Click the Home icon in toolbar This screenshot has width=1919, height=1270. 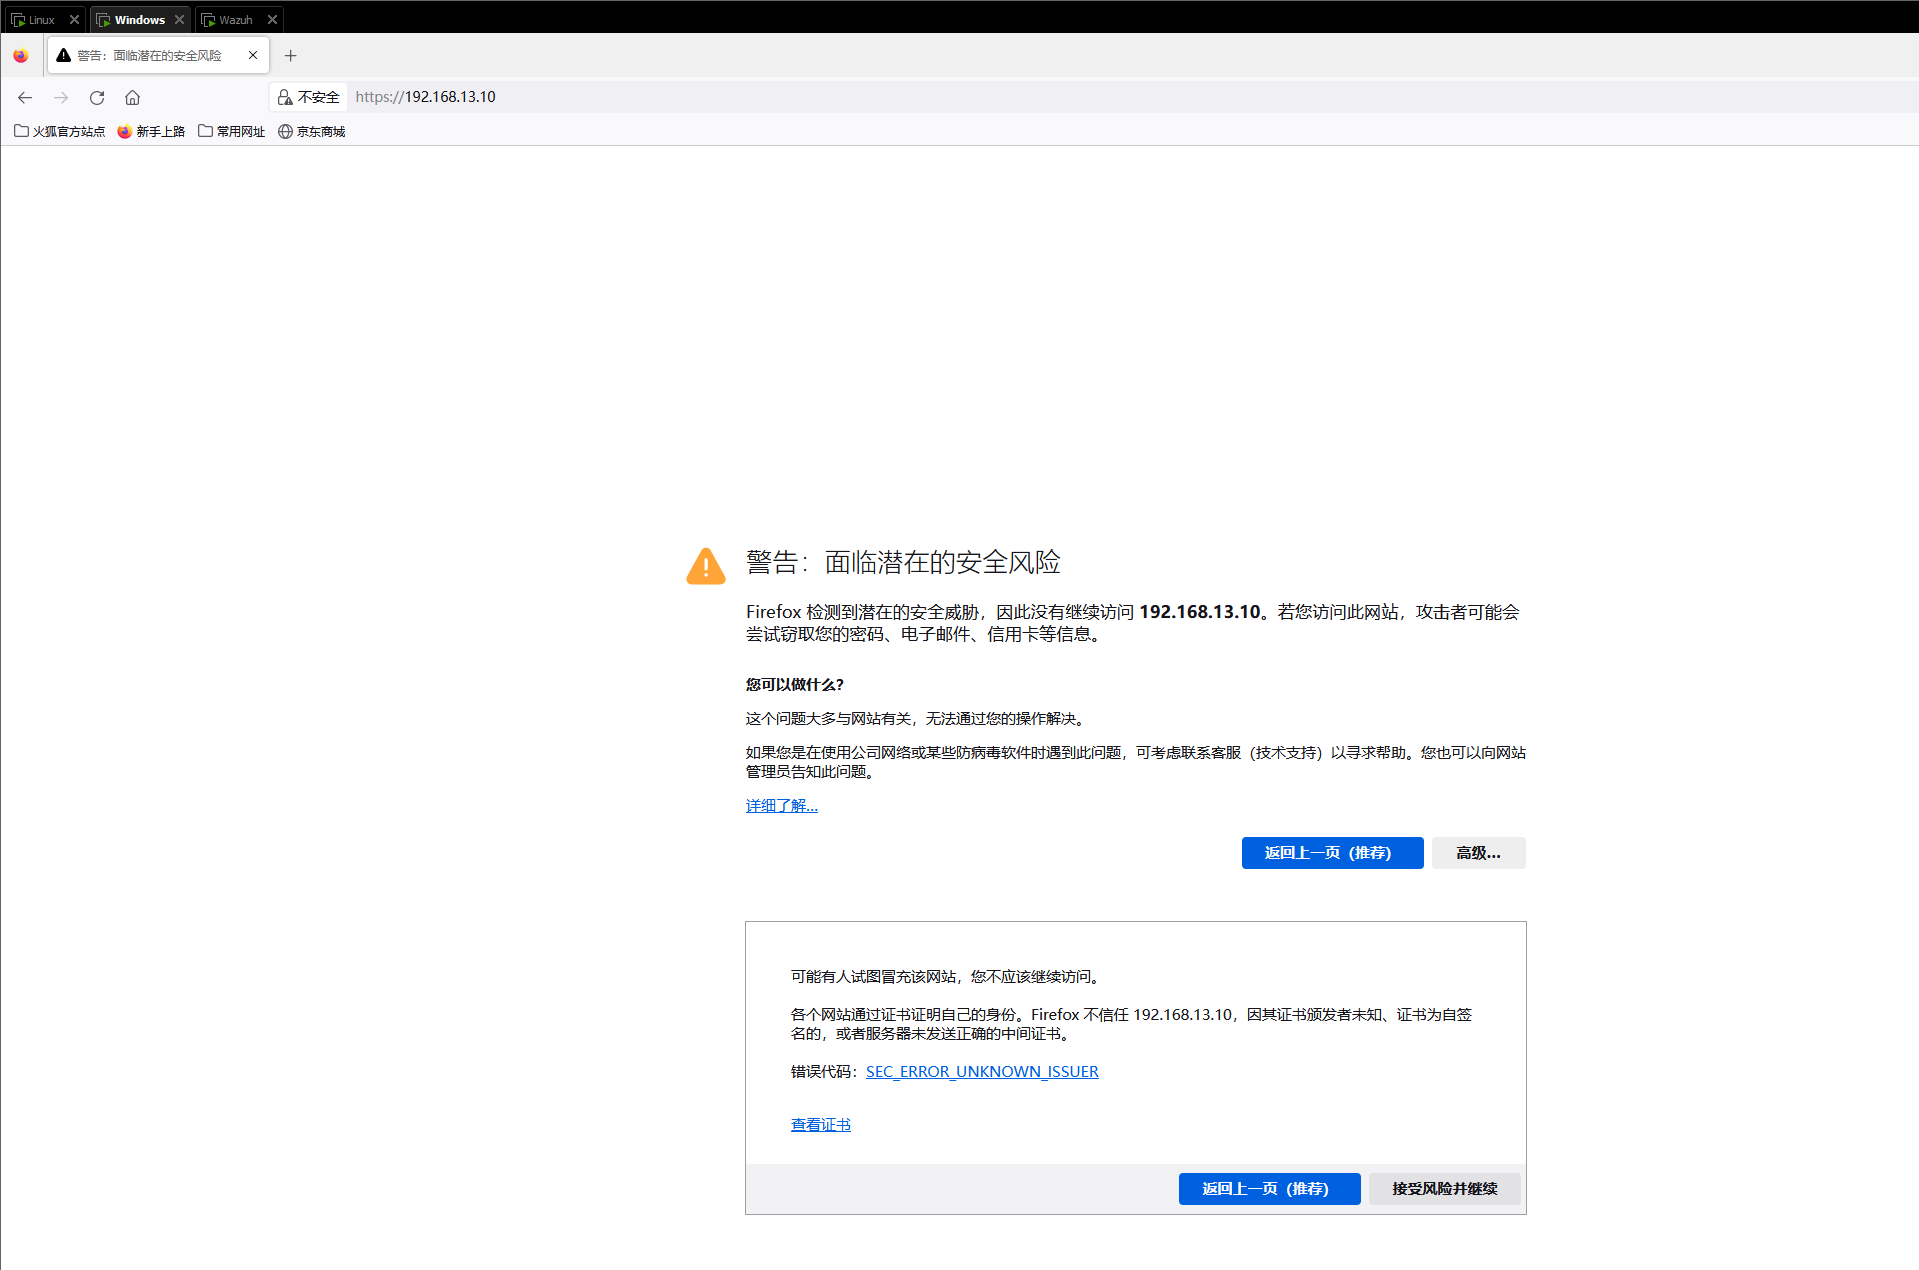click(x=132, y=97)
